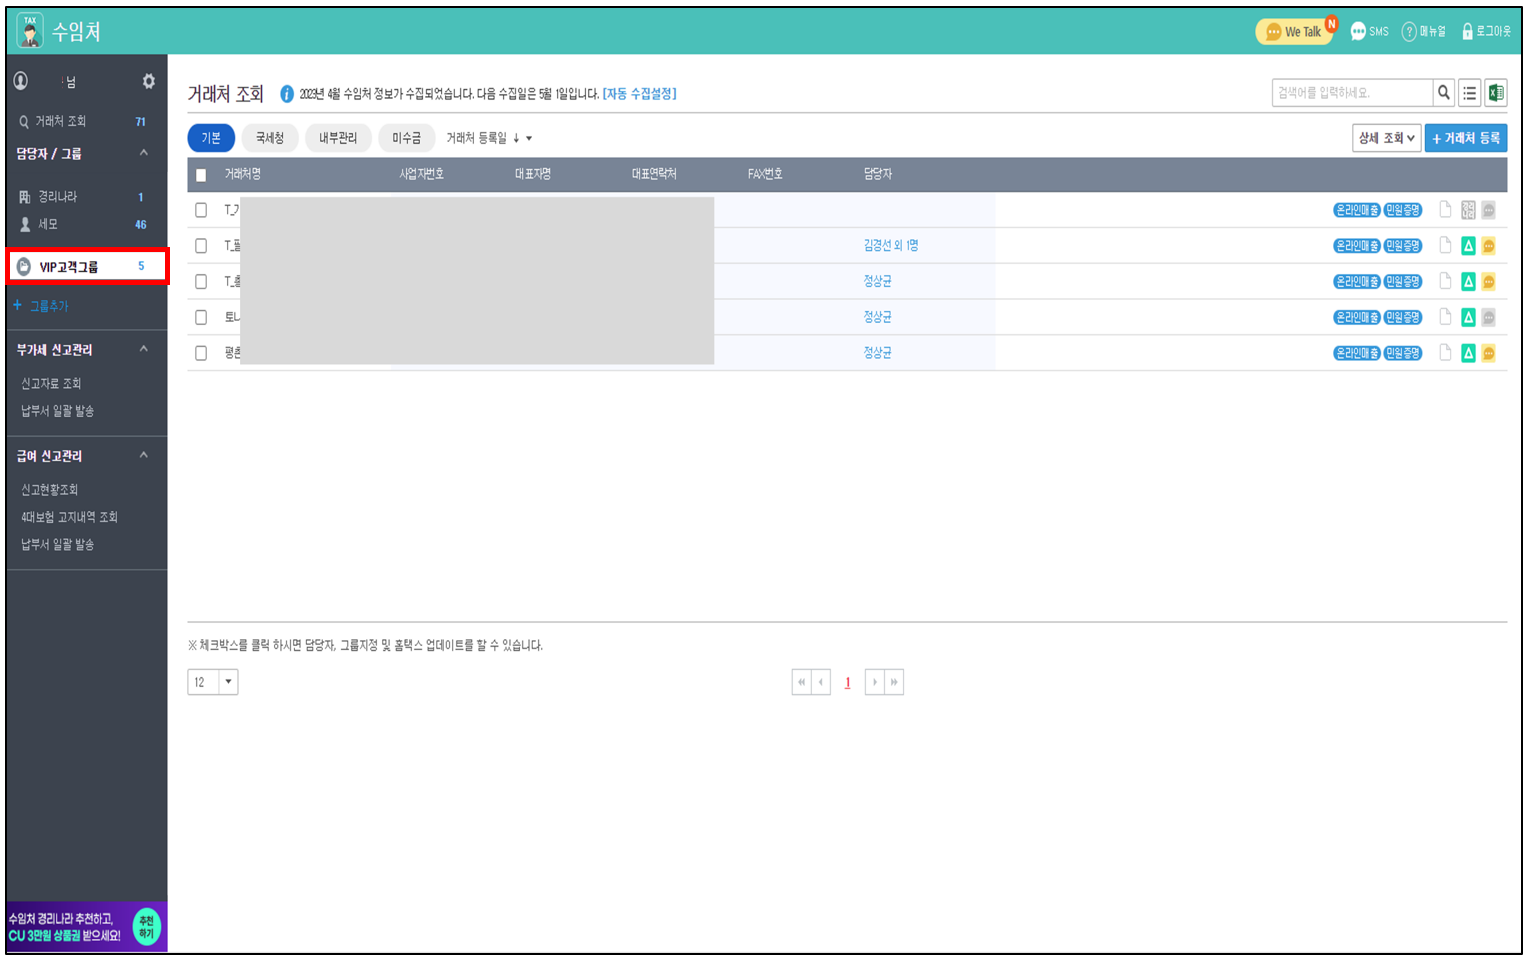Screen dimensions: 1528x962
Task: Click the magnifier search button
Action: pos(1444,93)
